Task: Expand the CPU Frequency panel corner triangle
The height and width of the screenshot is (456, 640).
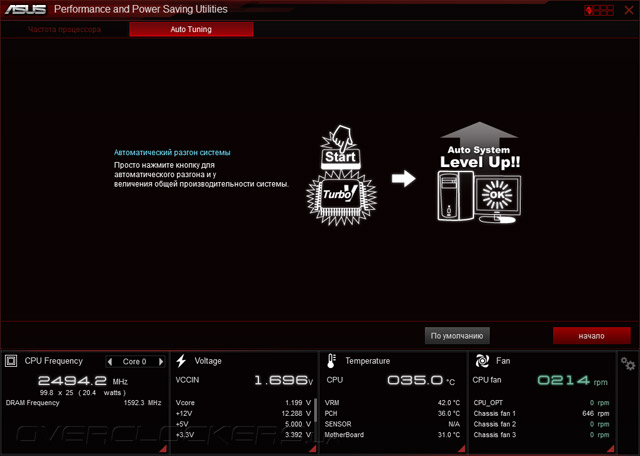Action: 163,449
